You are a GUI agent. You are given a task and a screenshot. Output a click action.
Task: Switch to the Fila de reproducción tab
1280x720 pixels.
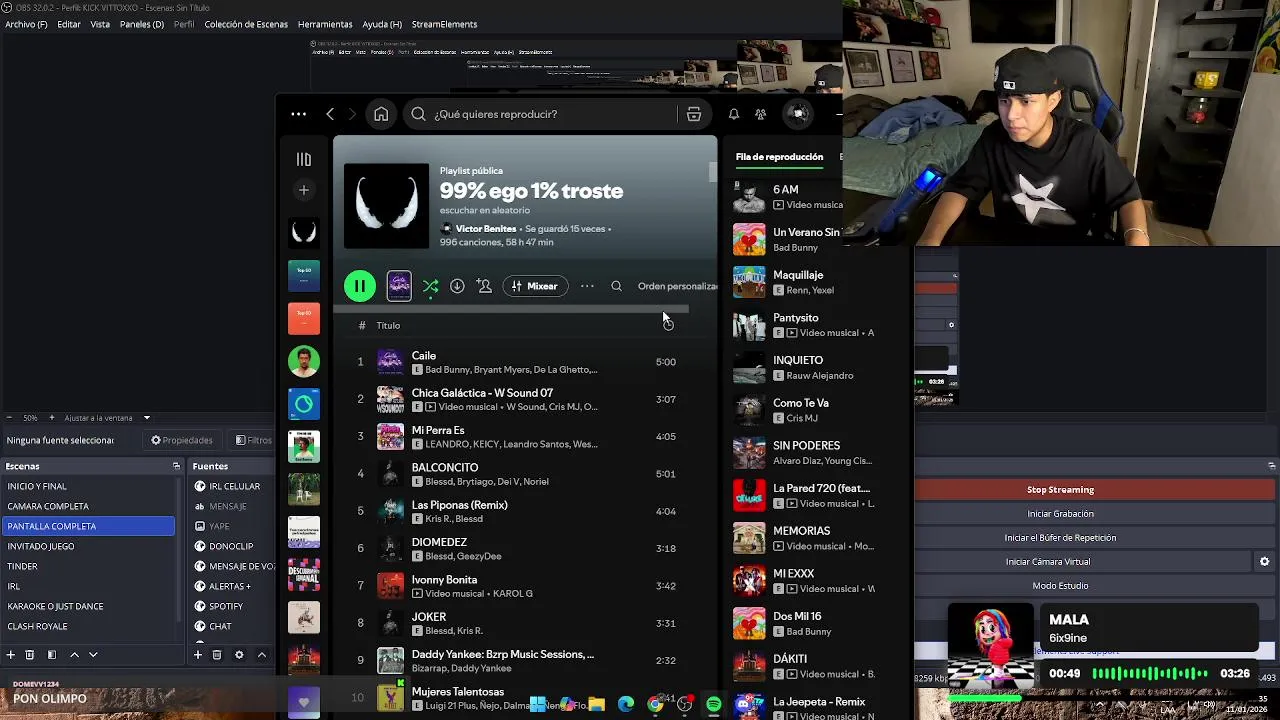(x=779, y=157)
